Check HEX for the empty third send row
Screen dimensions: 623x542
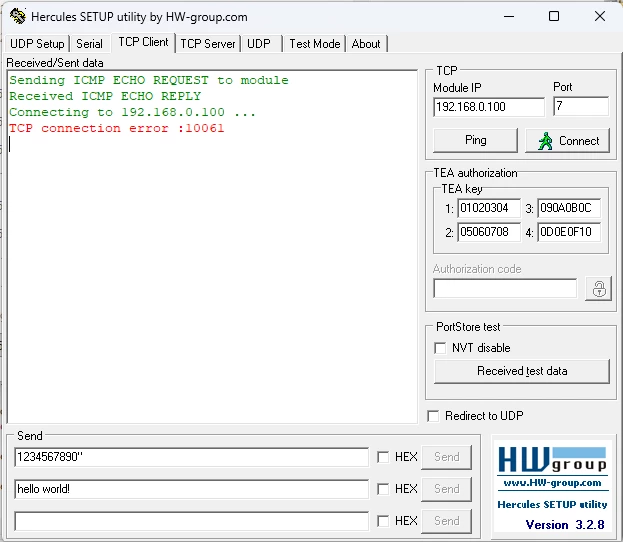click(383, 521)
